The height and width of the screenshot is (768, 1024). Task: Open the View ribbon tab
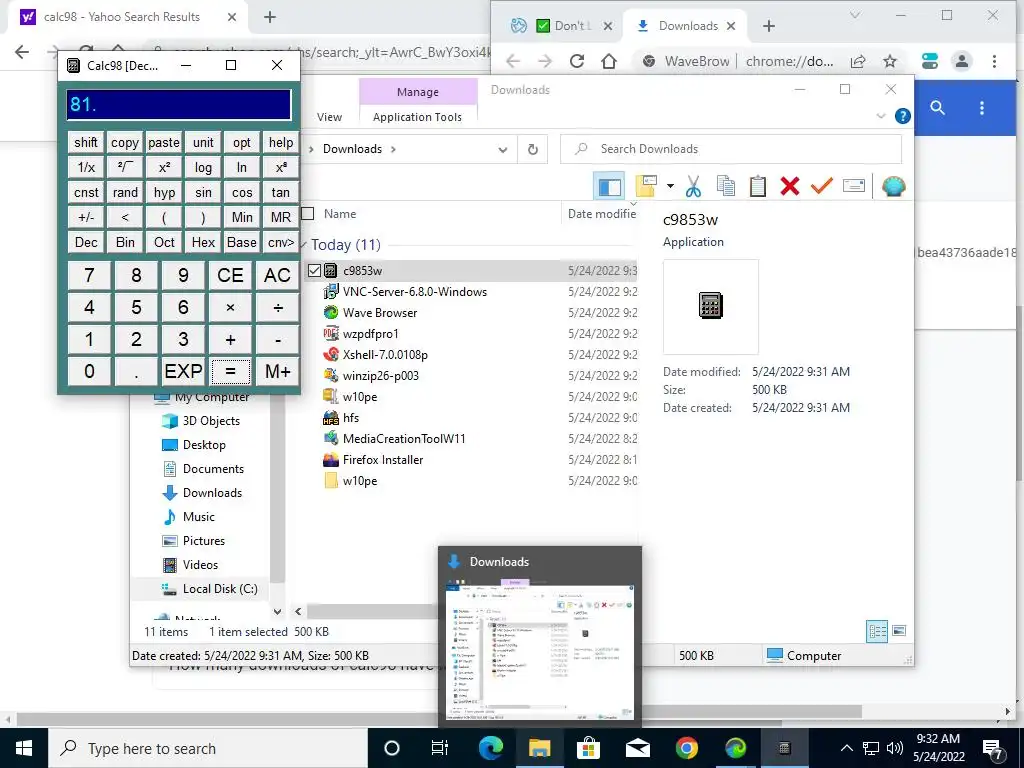pyautogui.click(x=329, y=117)
